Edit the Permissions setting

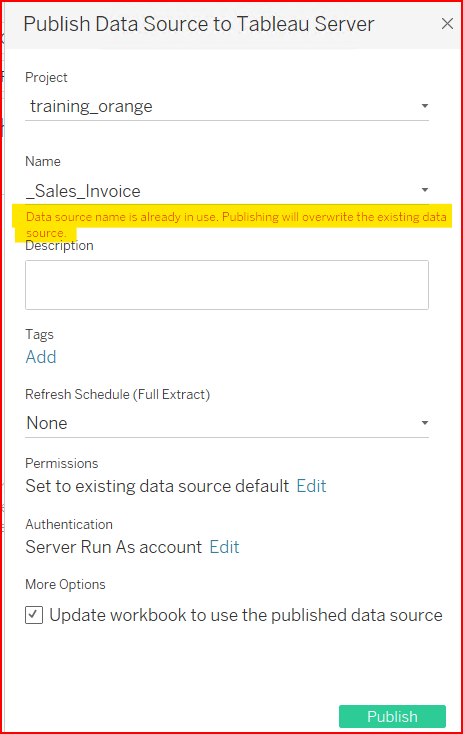(311, 486)
